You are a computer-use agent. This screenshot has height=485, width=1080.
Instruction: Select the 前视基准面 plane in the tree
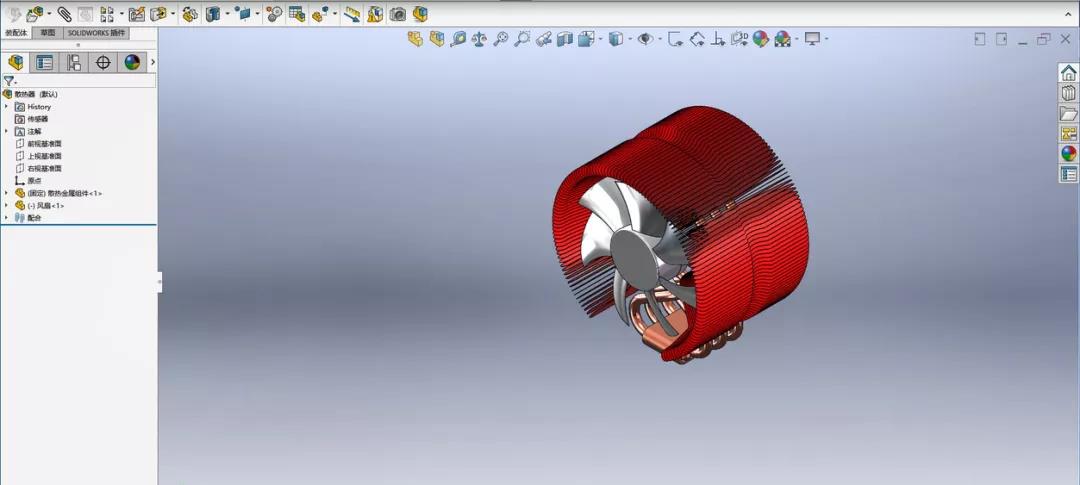coord(44,143)
